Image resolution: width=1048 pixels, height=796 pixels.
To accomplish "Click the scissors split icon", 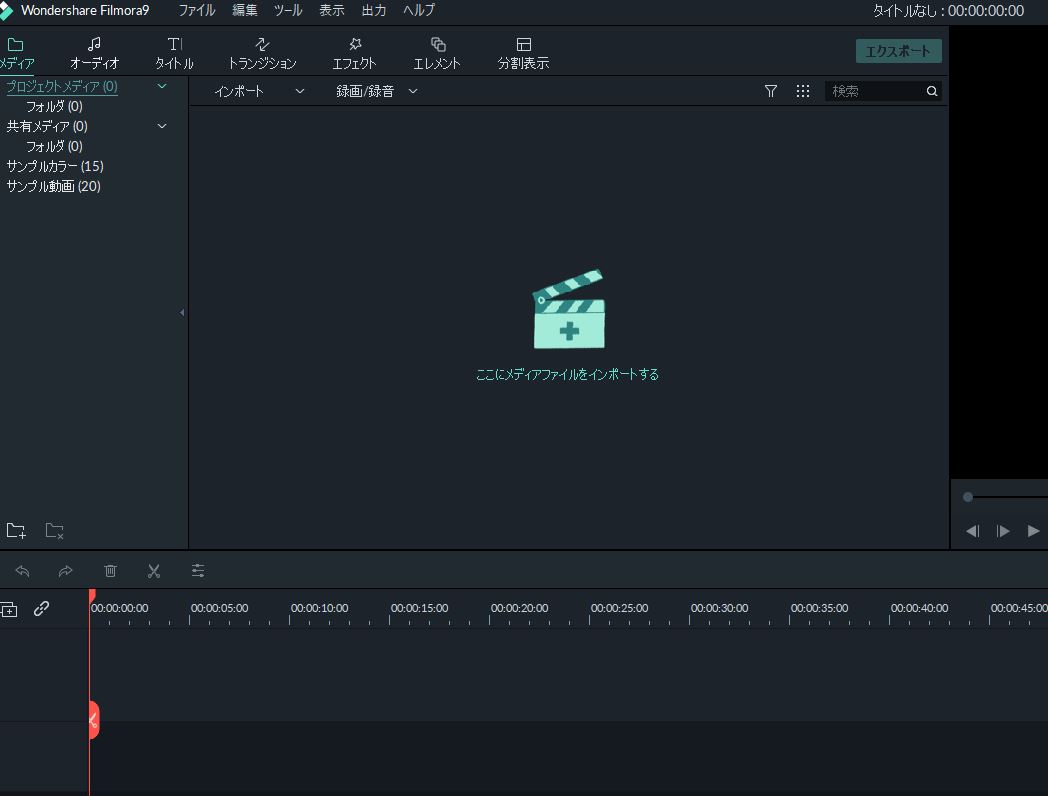I will coord(154,571).
